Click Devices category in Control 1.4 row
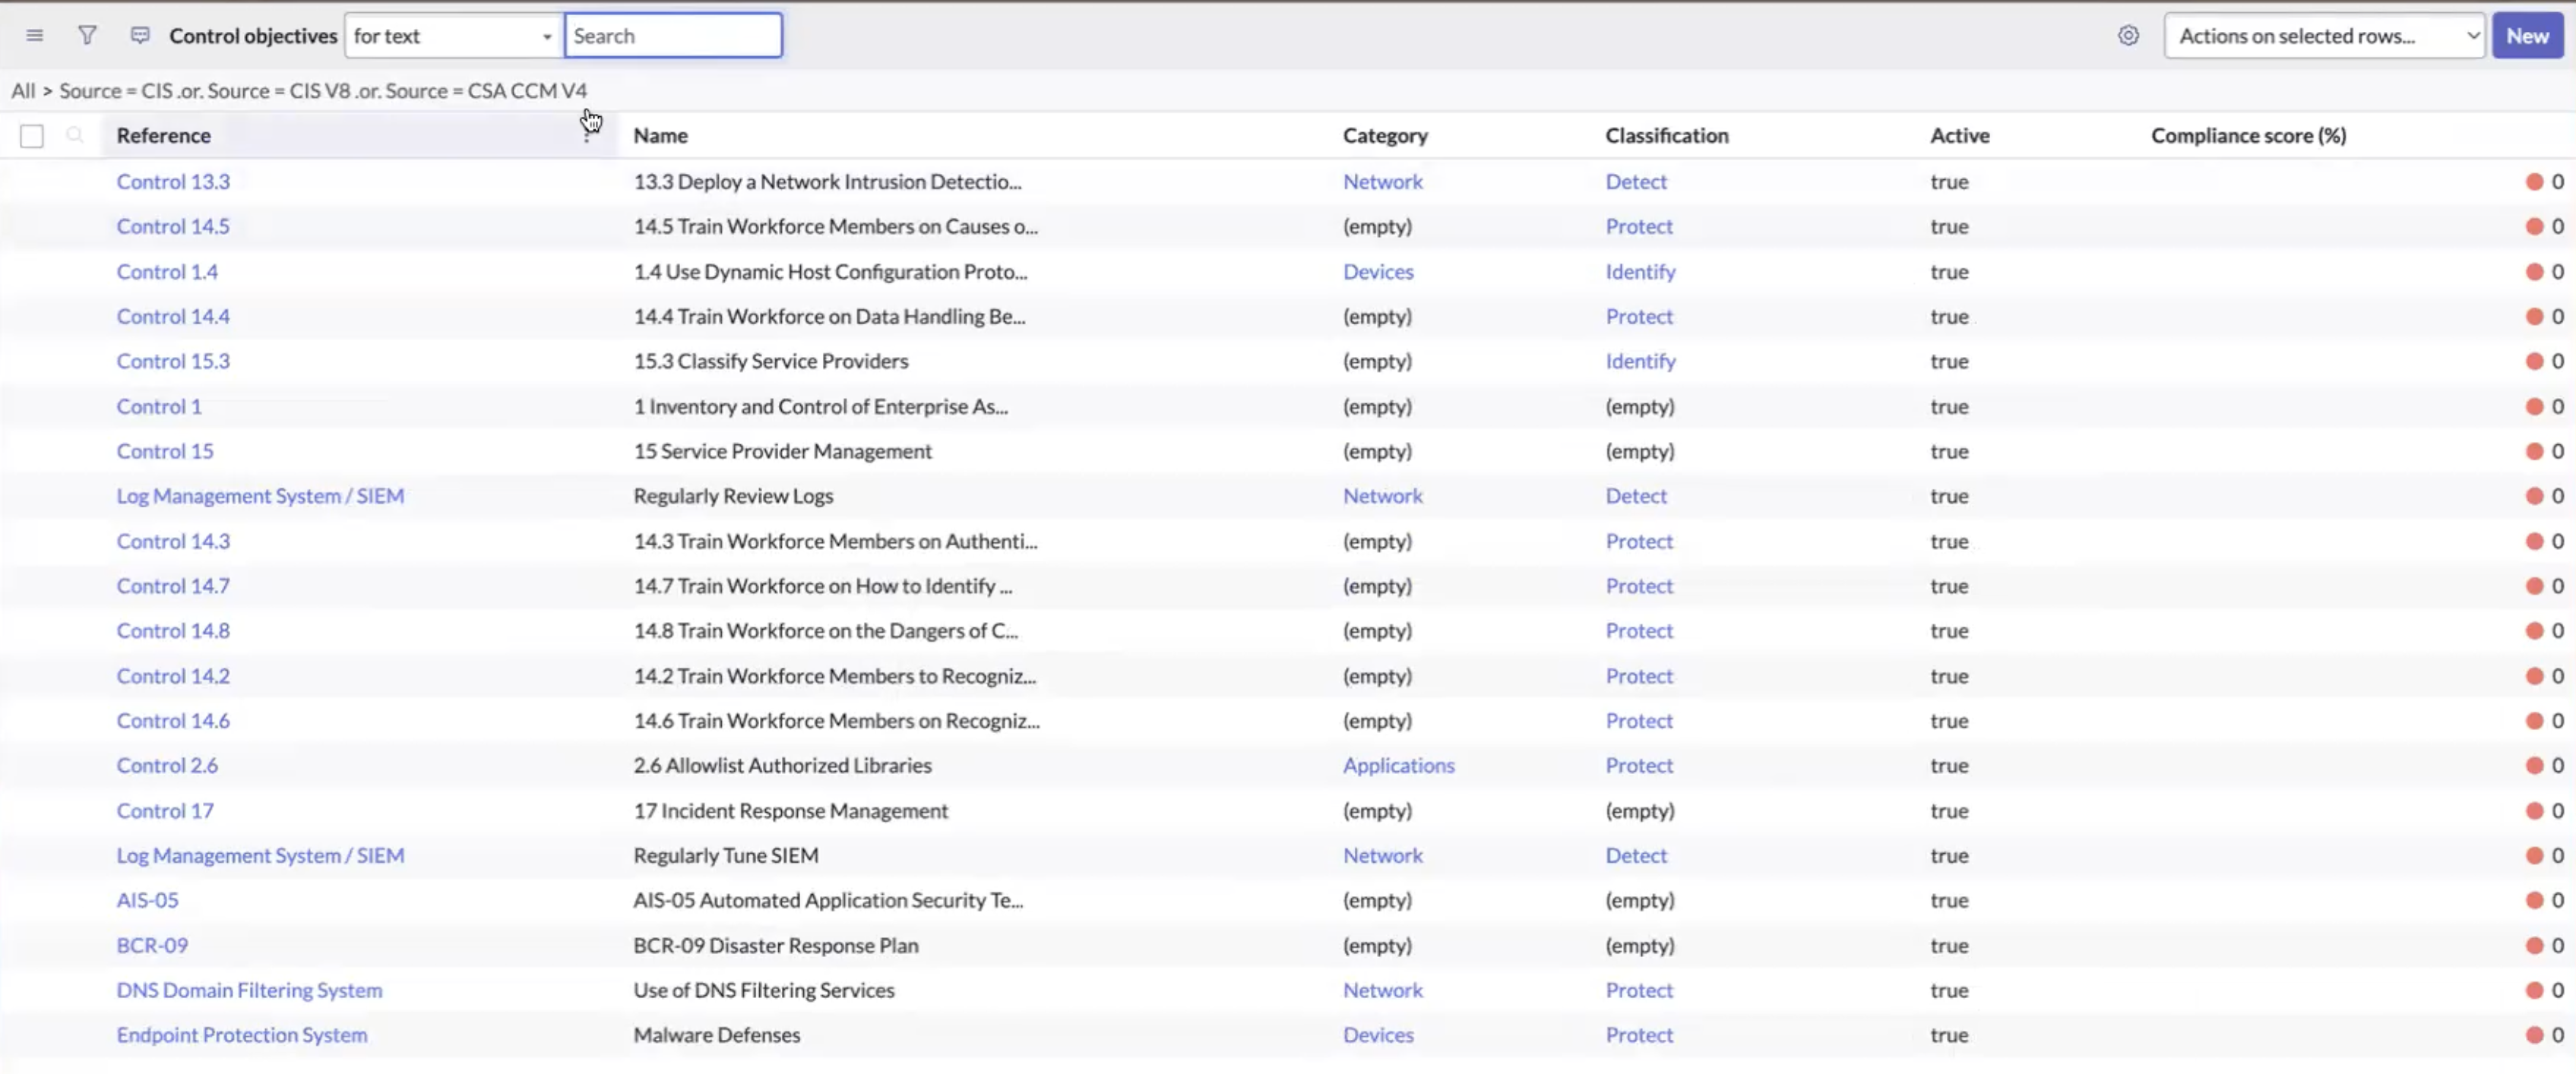 pos(1378,272)
